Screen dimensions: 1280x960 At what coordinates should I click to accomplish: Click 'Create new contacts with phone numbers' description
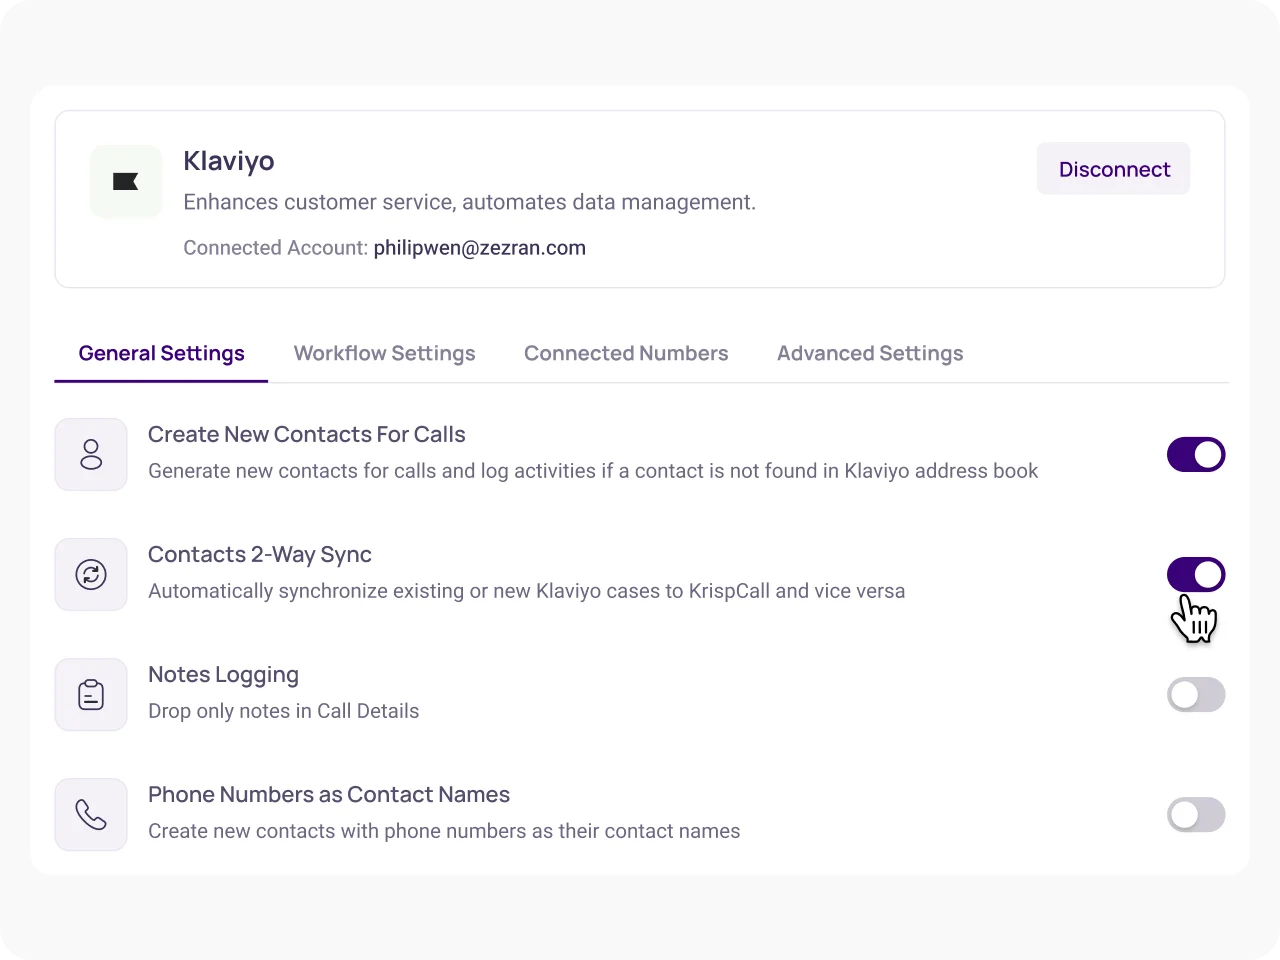(444, 831)
